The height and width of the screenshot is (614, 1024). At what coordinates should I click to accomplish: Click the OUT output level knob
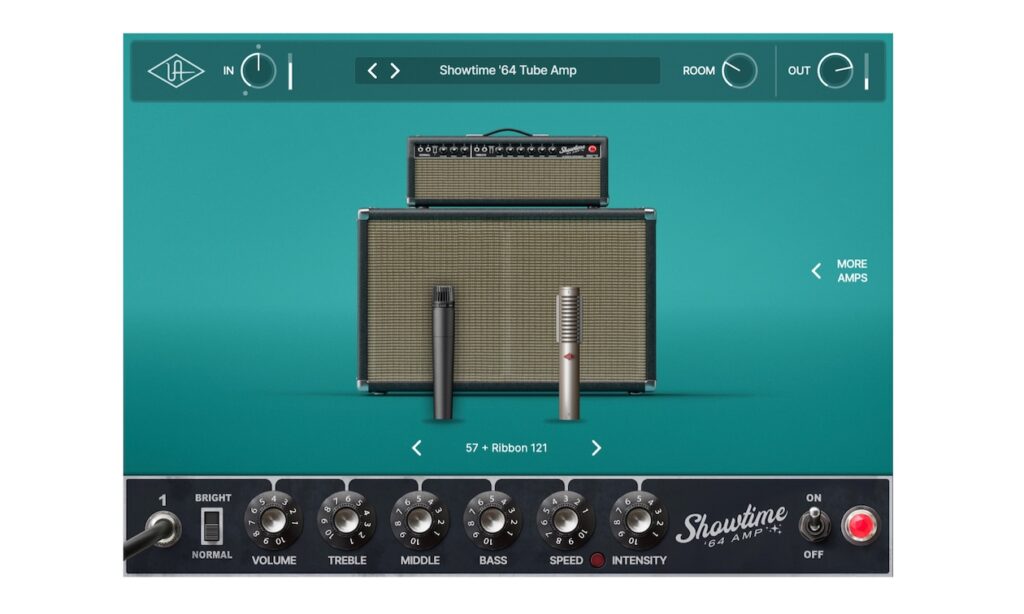[835, 71]
